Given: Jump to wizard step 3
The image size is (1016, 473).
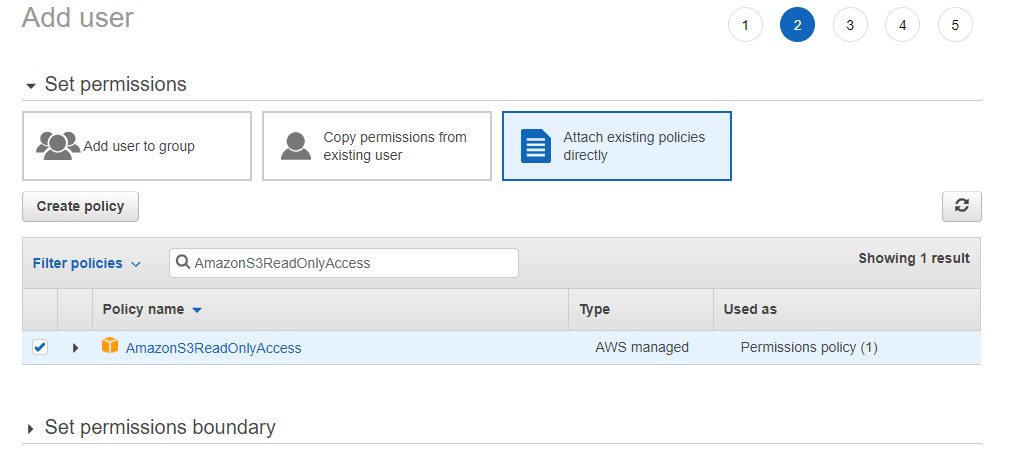Looking at the screenshot, I should tap(850, 26).
